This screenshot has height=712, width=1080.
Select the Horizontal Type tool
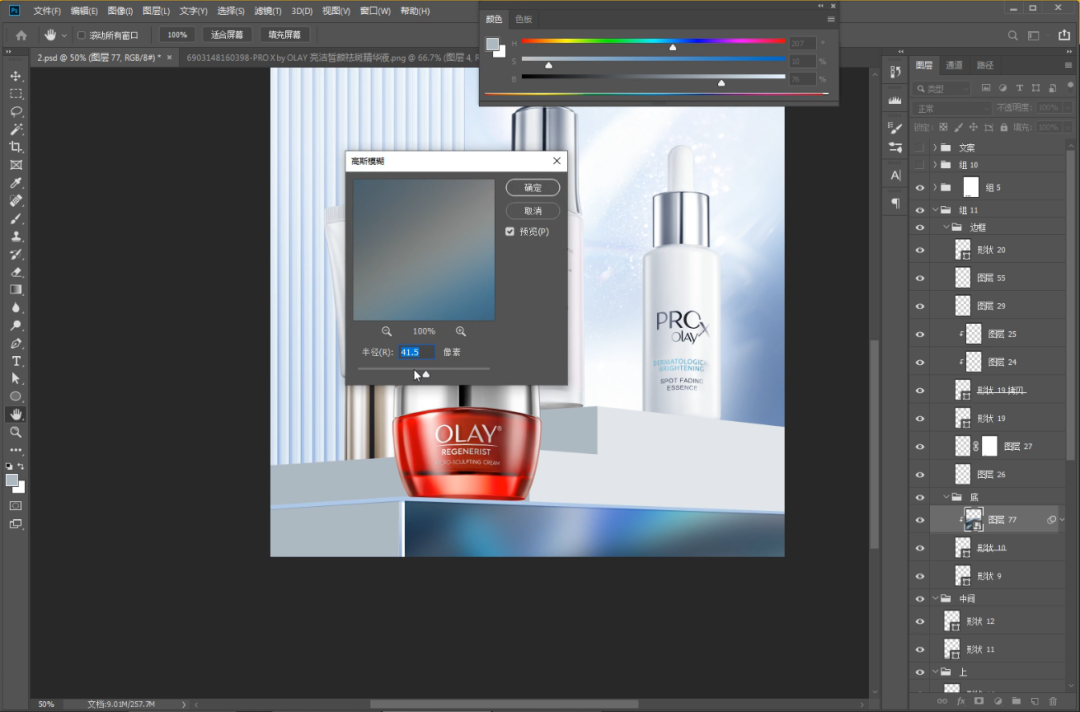click(x=16, y=362)
